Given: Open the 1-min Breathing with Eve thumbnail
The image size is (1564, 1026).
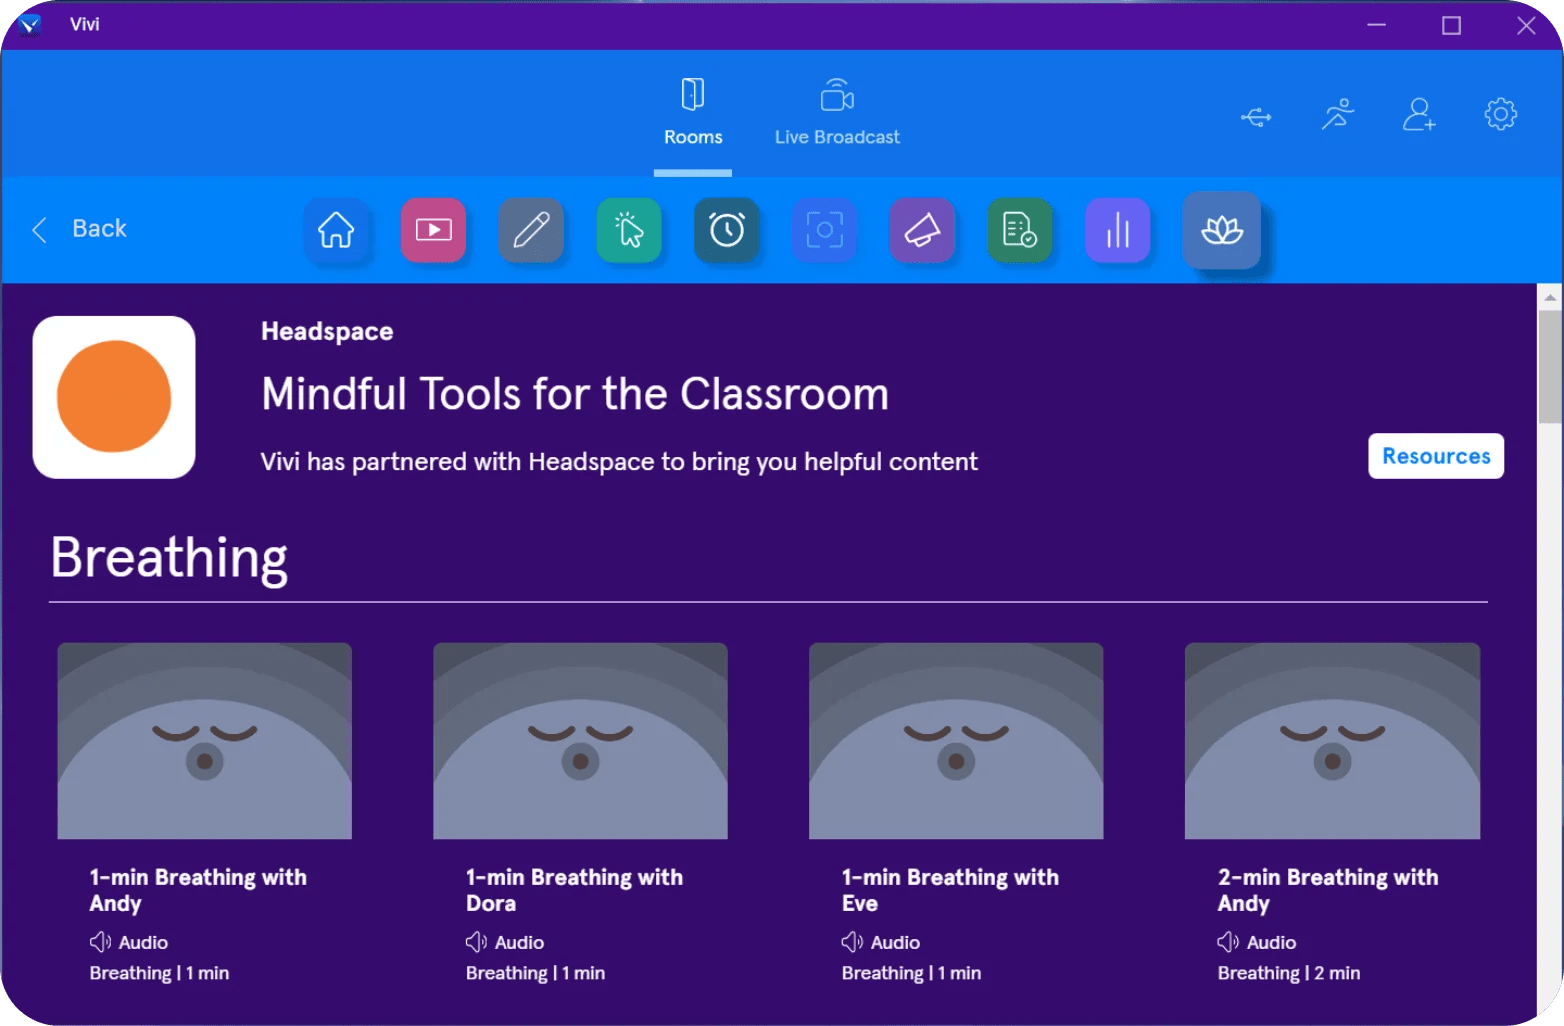Looking at the screenshot, I should coord(956,741).
